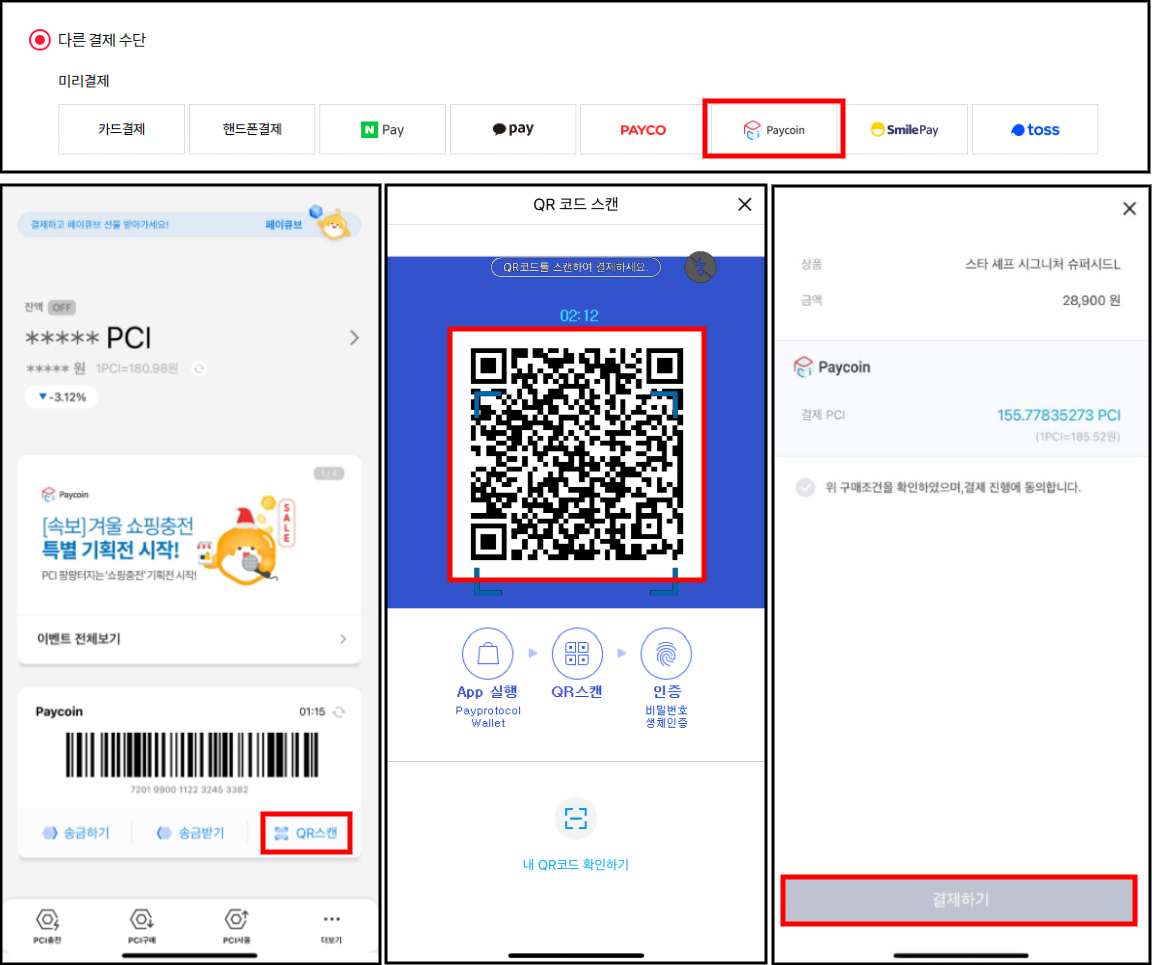
Task: Open PCI충전 bottom tab
Action: click(47, 926)
